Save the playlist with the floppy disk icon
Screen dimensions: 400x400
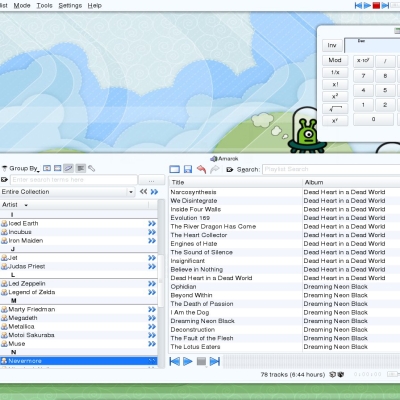coord(188,169)
